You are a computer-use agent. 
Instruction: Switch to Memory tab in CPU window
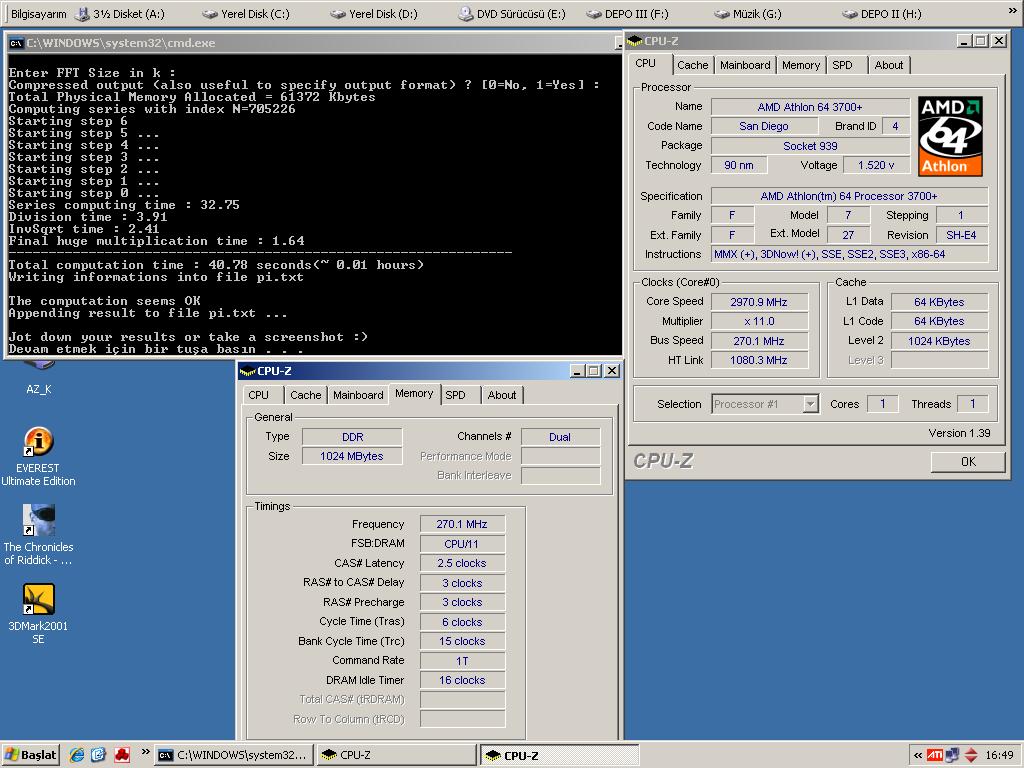click(801, 65)
